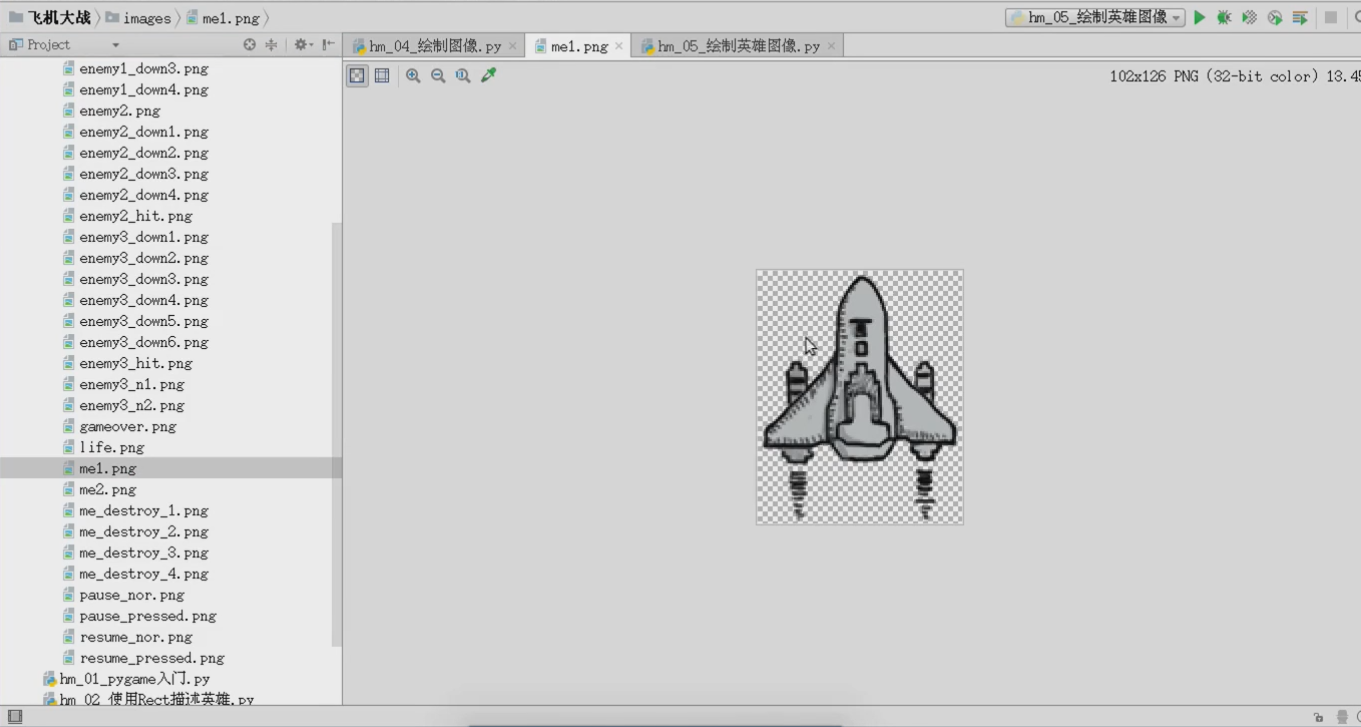Viewport: 1361px width, 727px height.
Task: Toggle the transparency chessboard button
Action: pos(357,76)
